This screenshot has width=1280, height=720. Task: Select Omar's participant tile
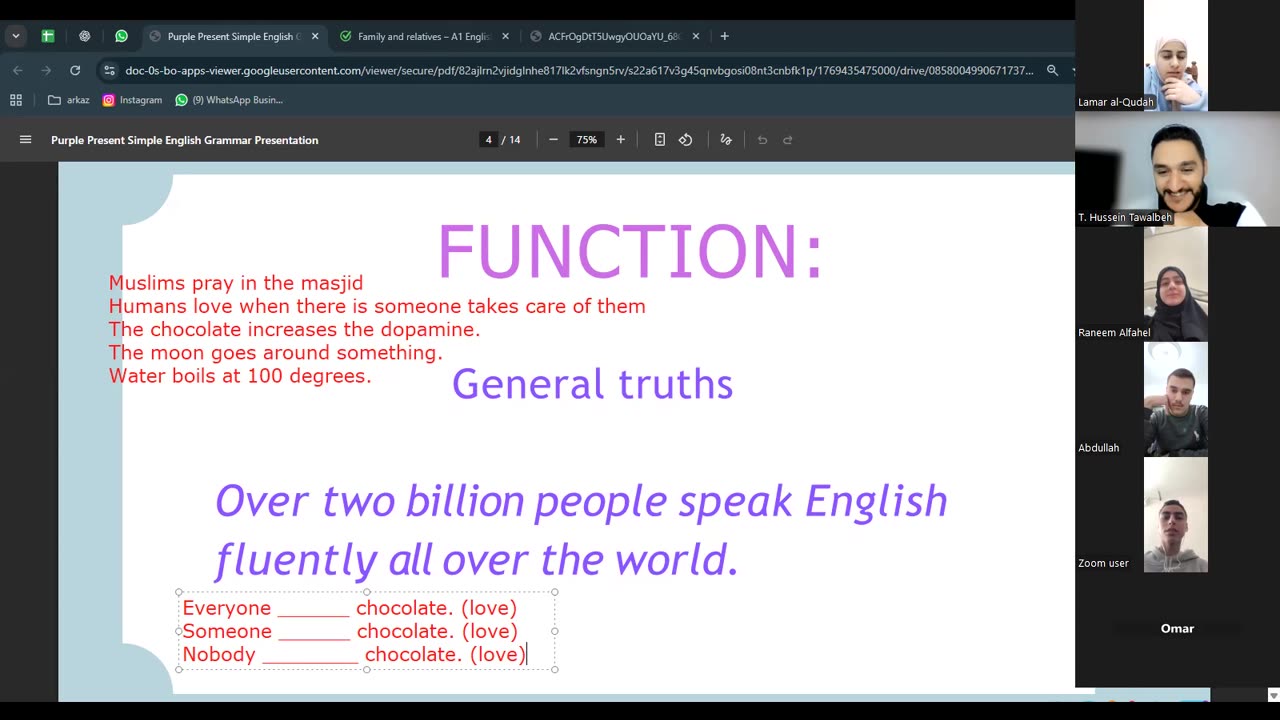click(1177, 629)
